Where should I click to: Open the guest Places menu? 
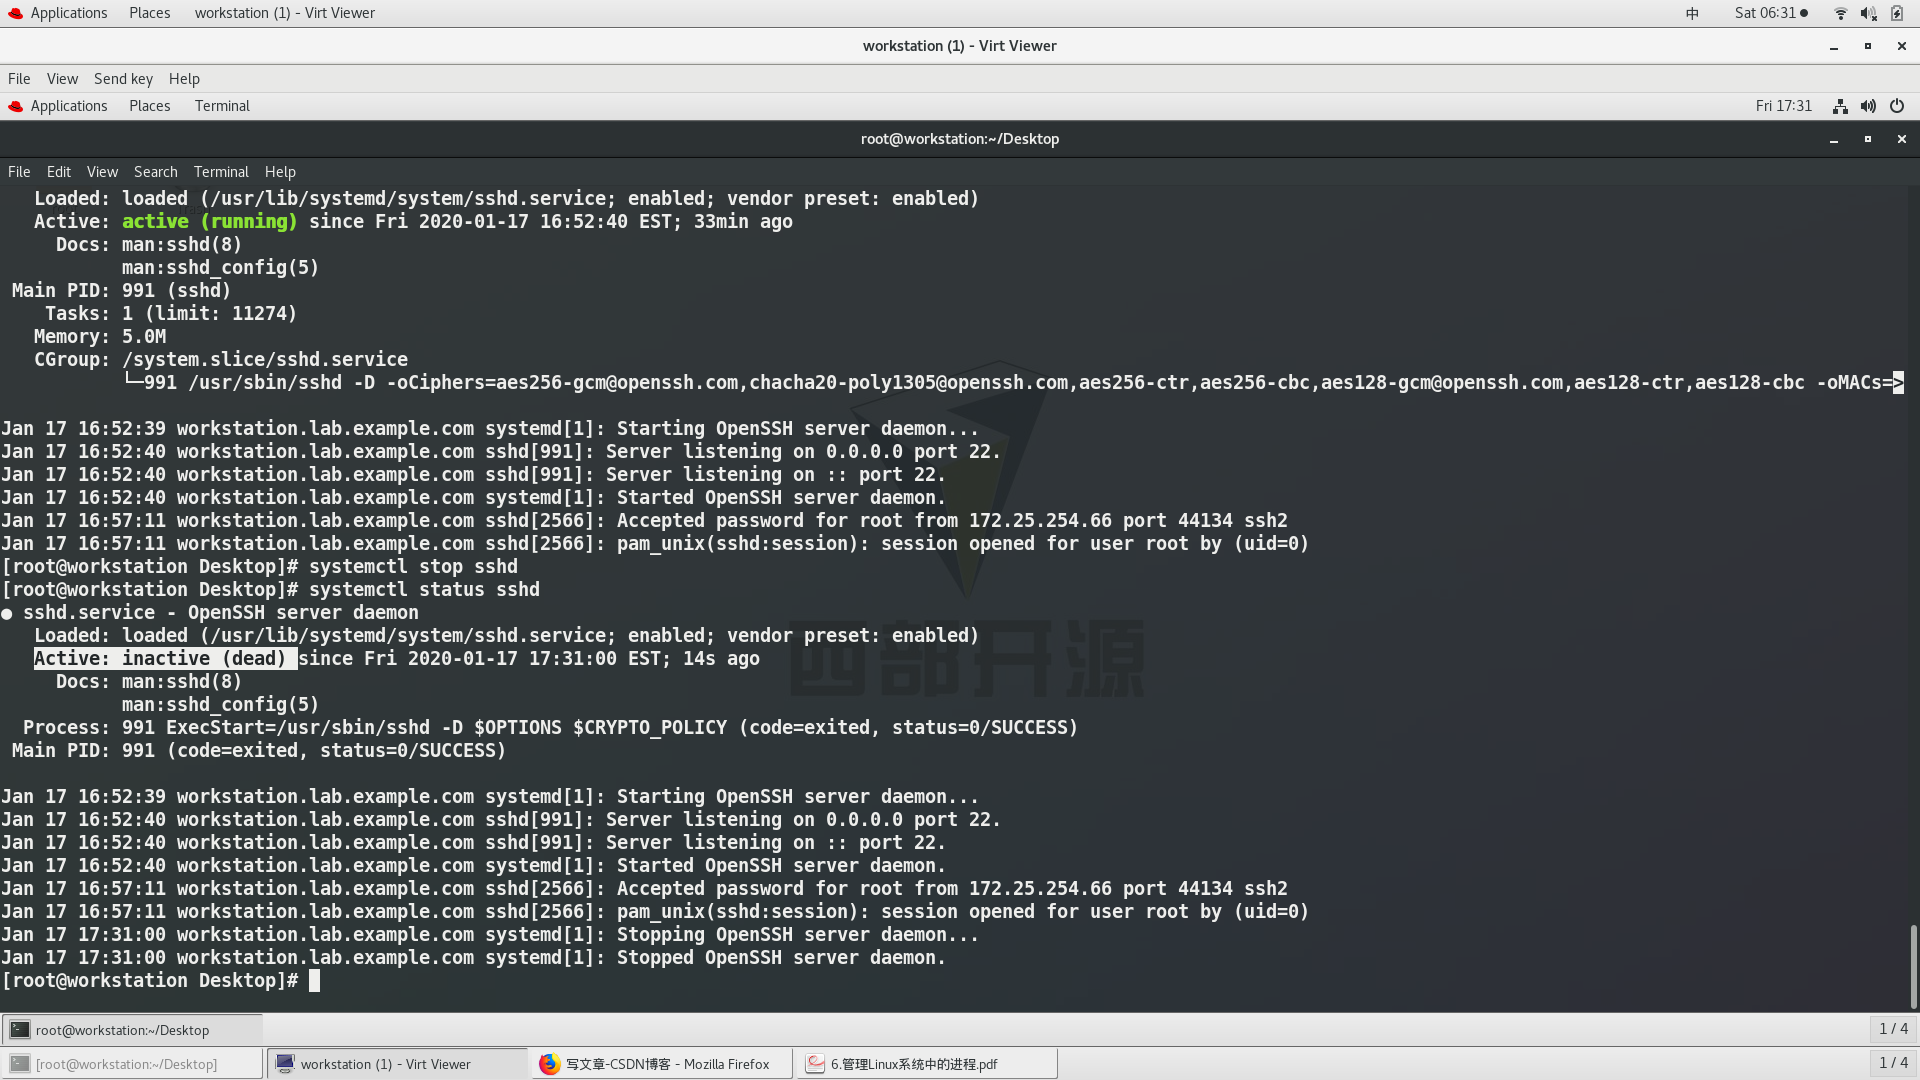(x=149, y=106)
